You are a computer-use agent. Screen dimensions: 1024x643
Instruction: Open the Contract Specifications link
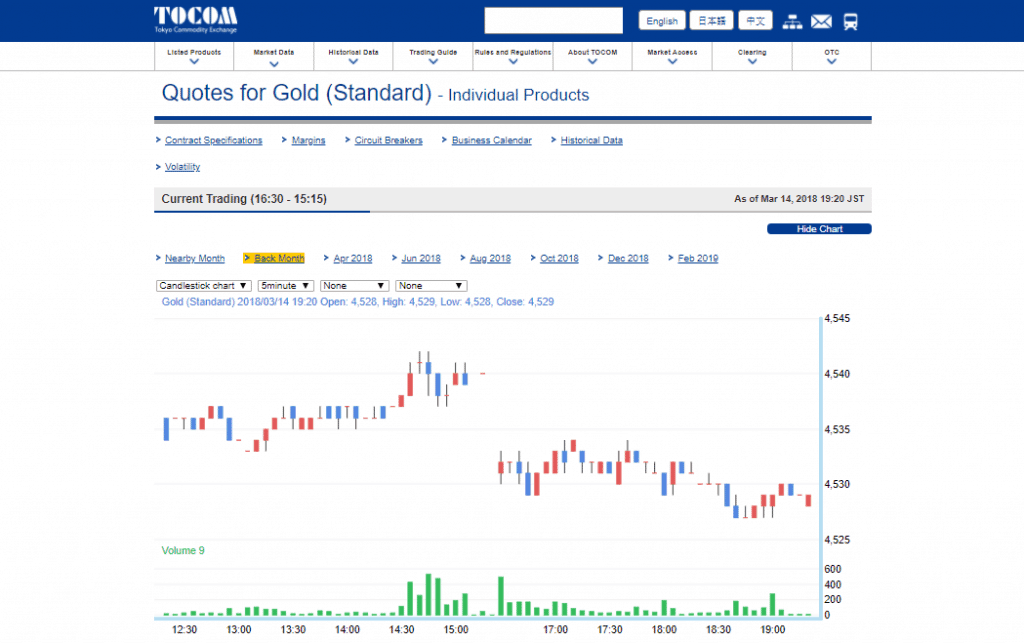coord(214,140)
